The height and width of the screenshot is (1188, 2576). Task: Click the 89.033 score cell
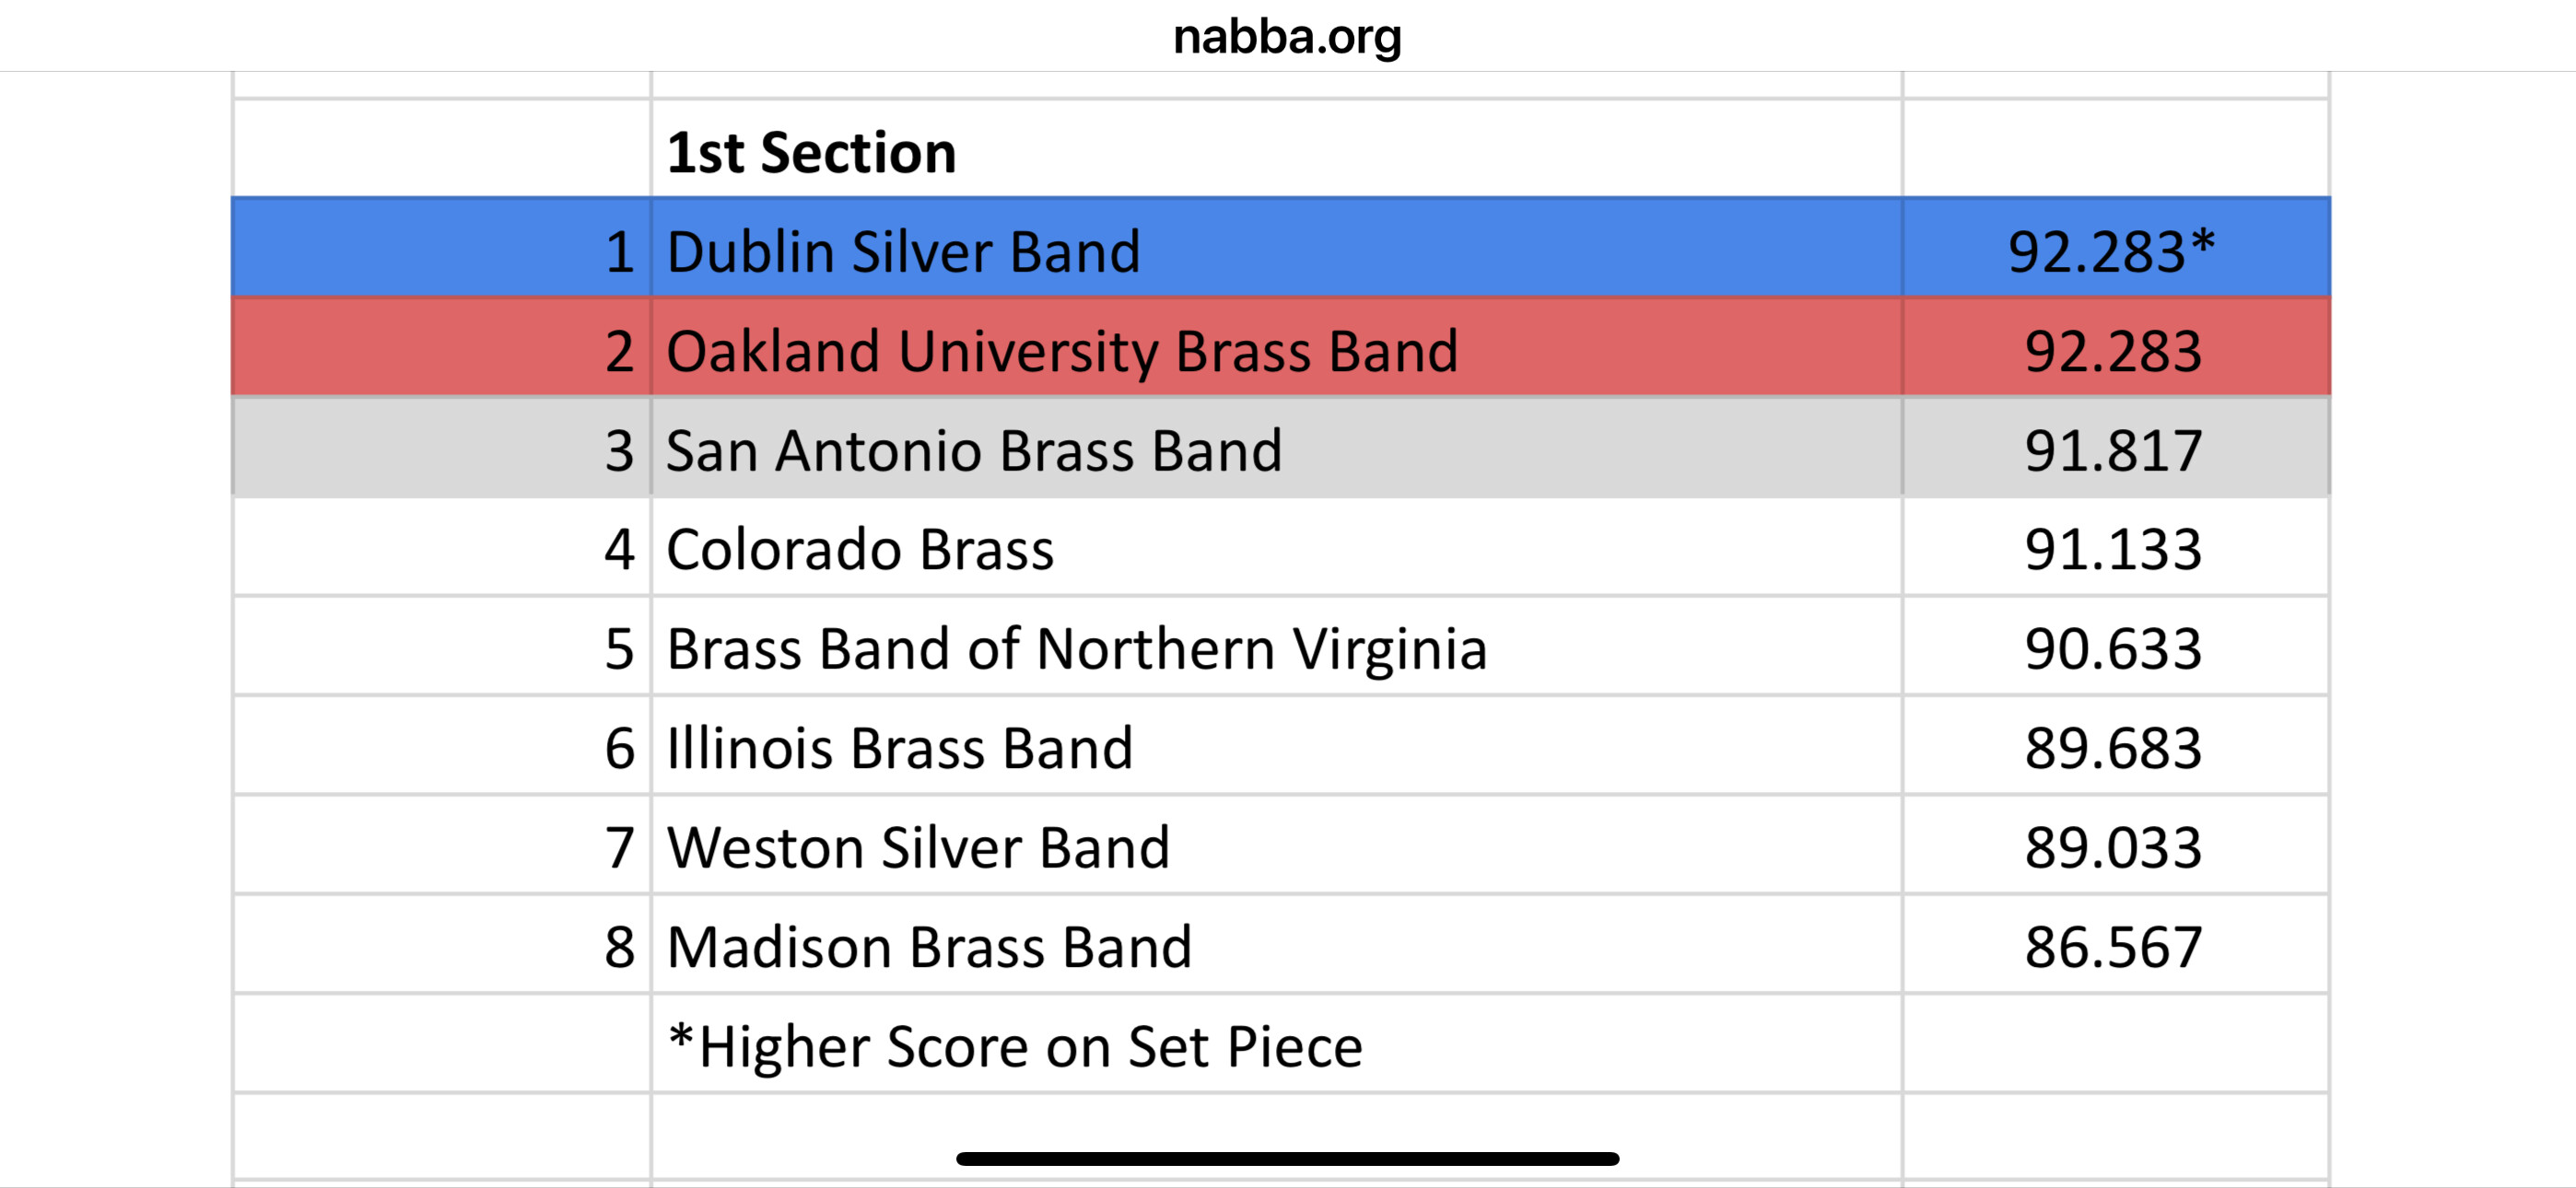[2115, 845]
